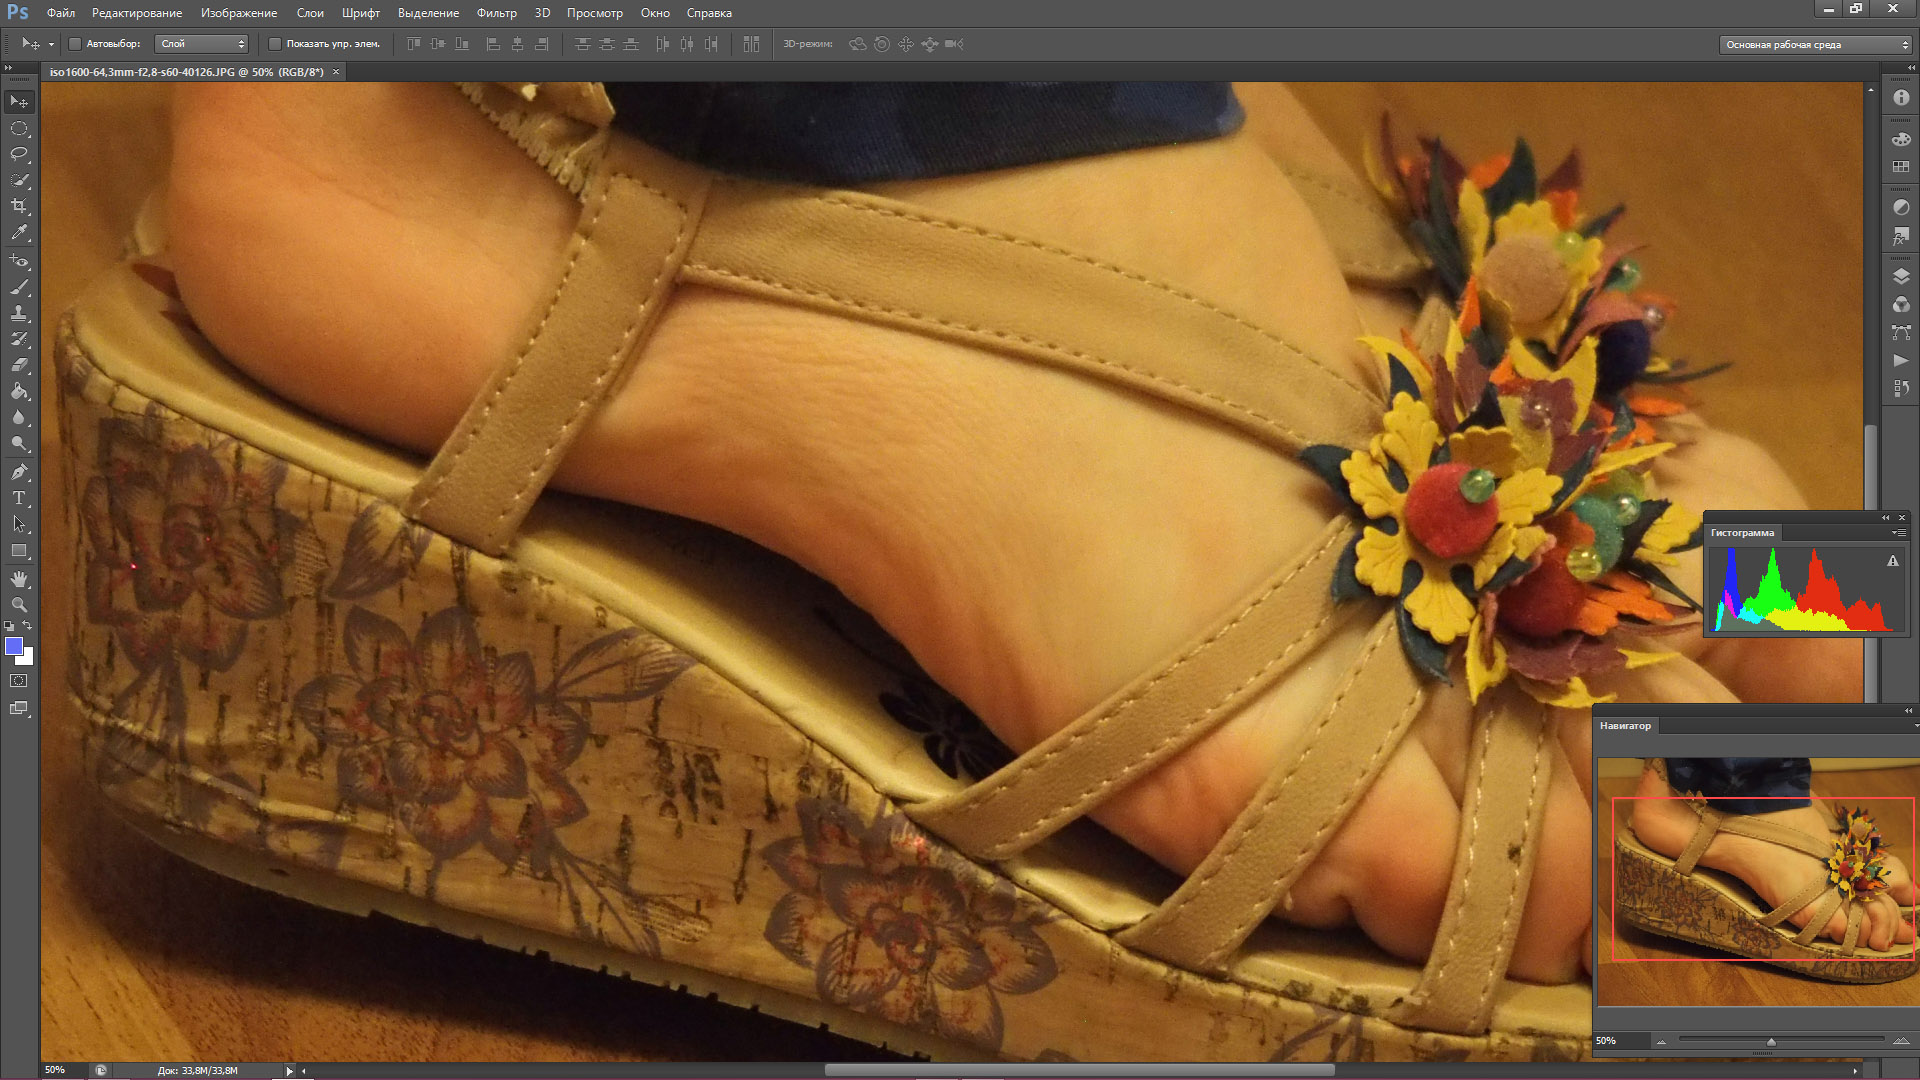This screenshot has height=1080, width=1920.
Task: Open the Layers panel icon
Action: [1901, 277]
